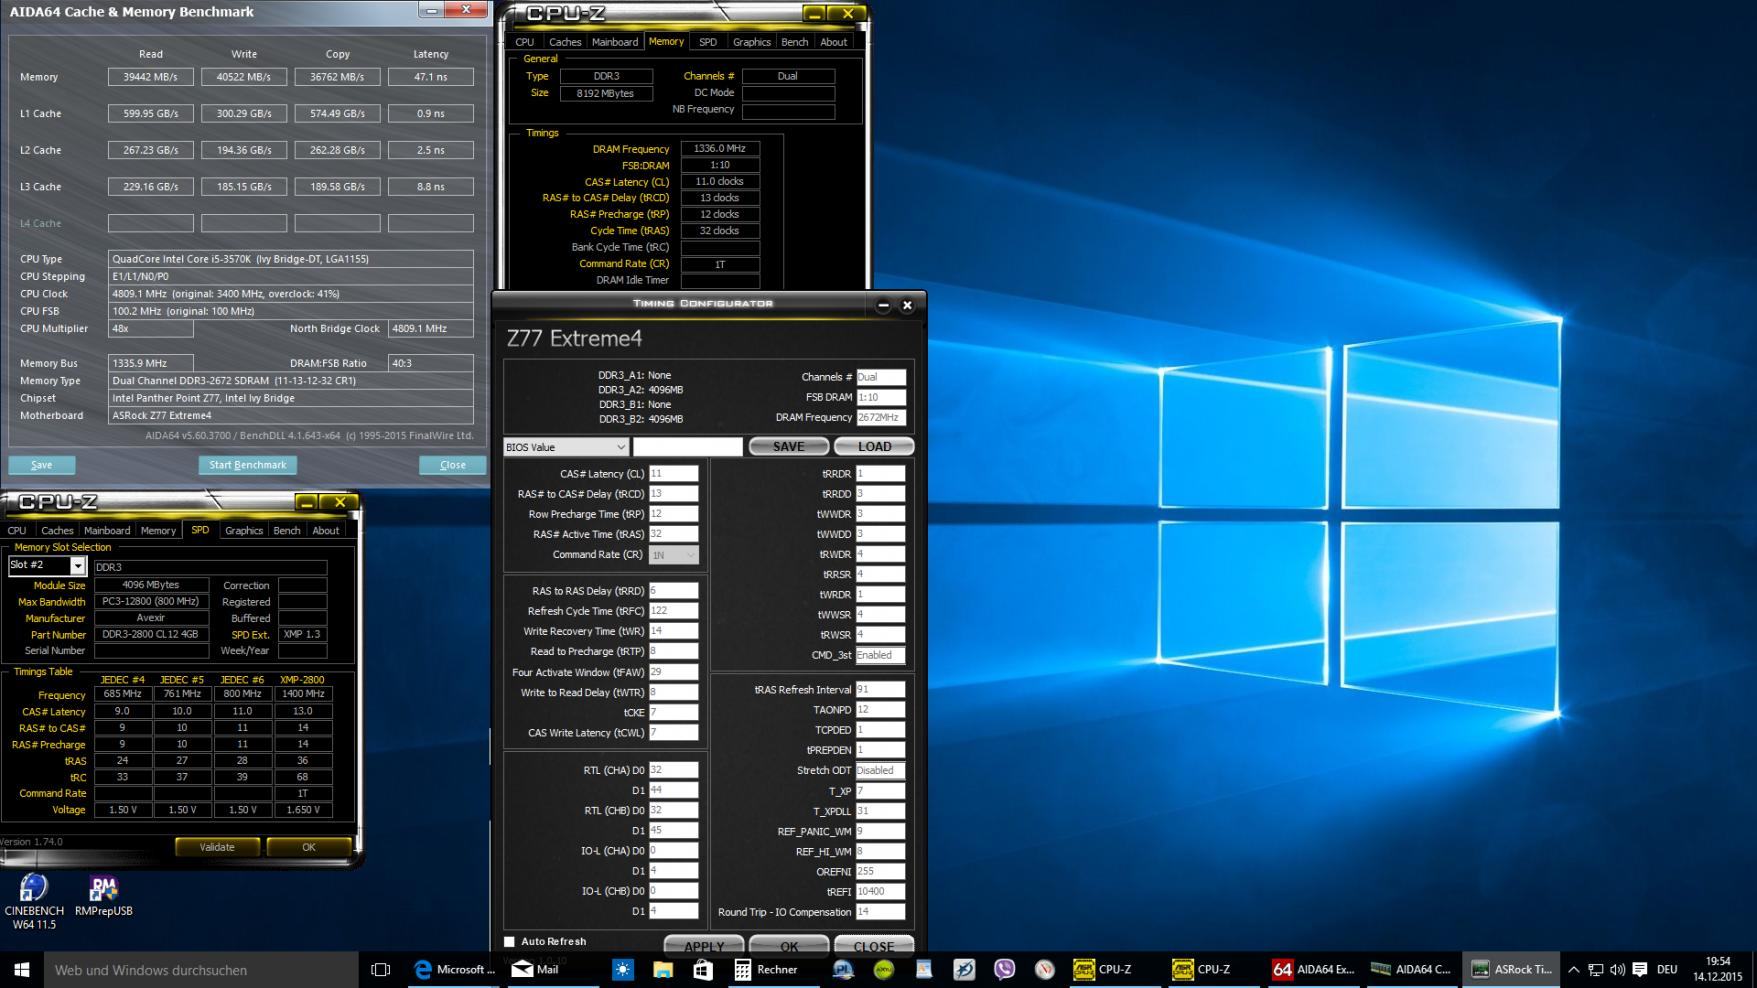The height and width of the screenshot is (988, 1757).
Task: Minimize the Timing Configurator window
Action: (x=883, y=306)
